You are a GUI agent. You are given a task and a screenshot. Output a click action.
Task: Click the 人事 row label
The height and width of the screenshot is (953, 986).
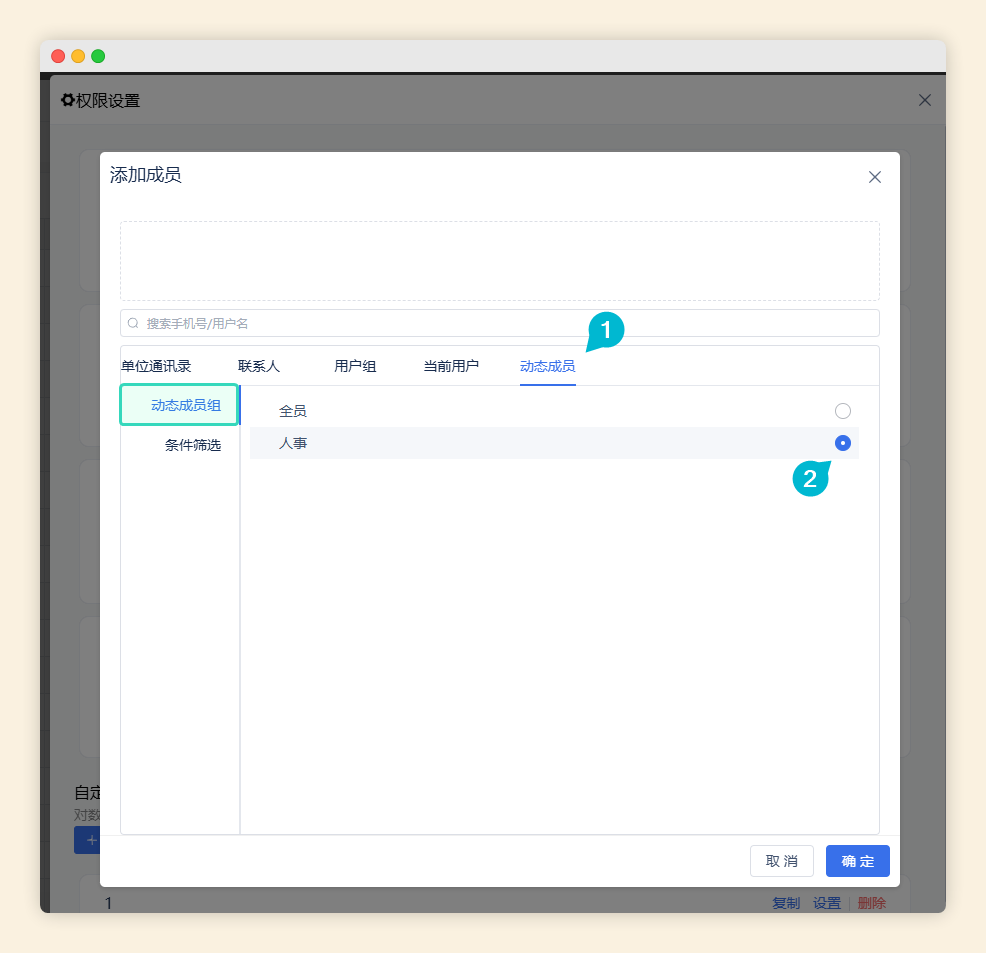(x=293, y=443)
